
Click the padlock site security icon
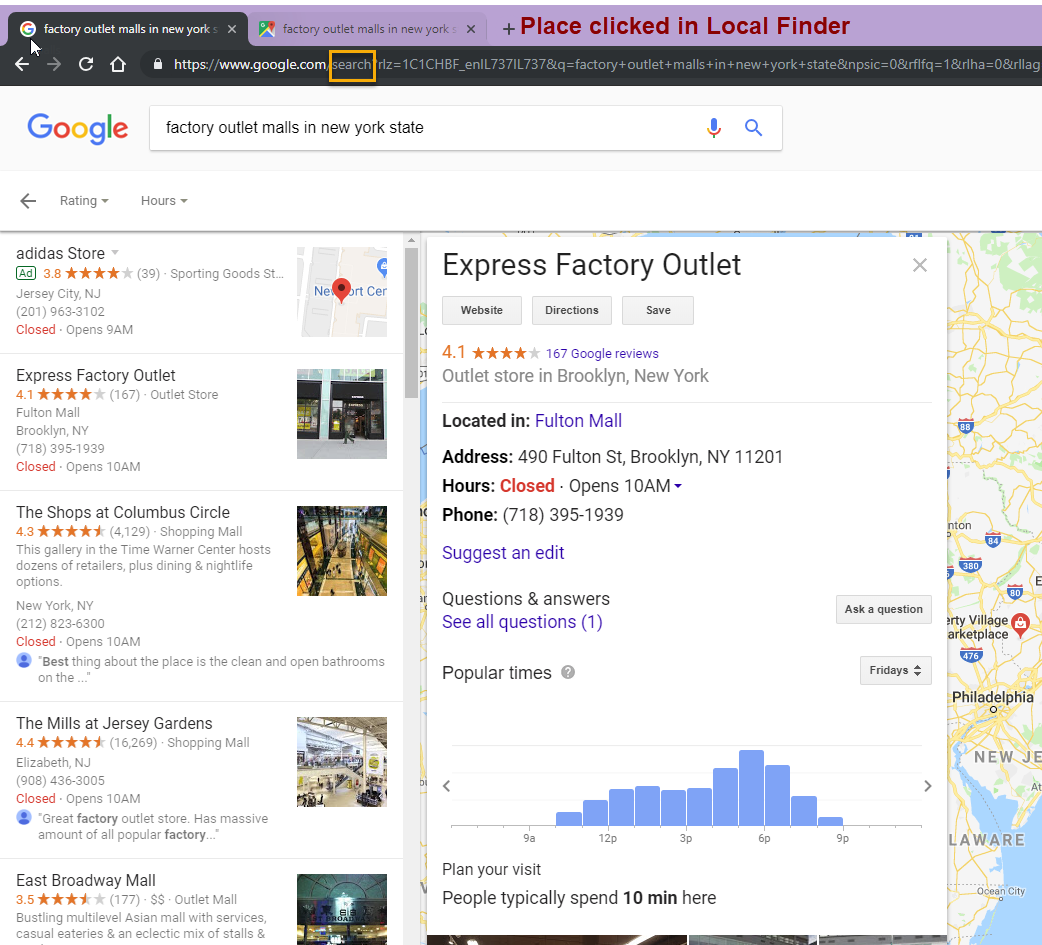(x=157, y=64)
